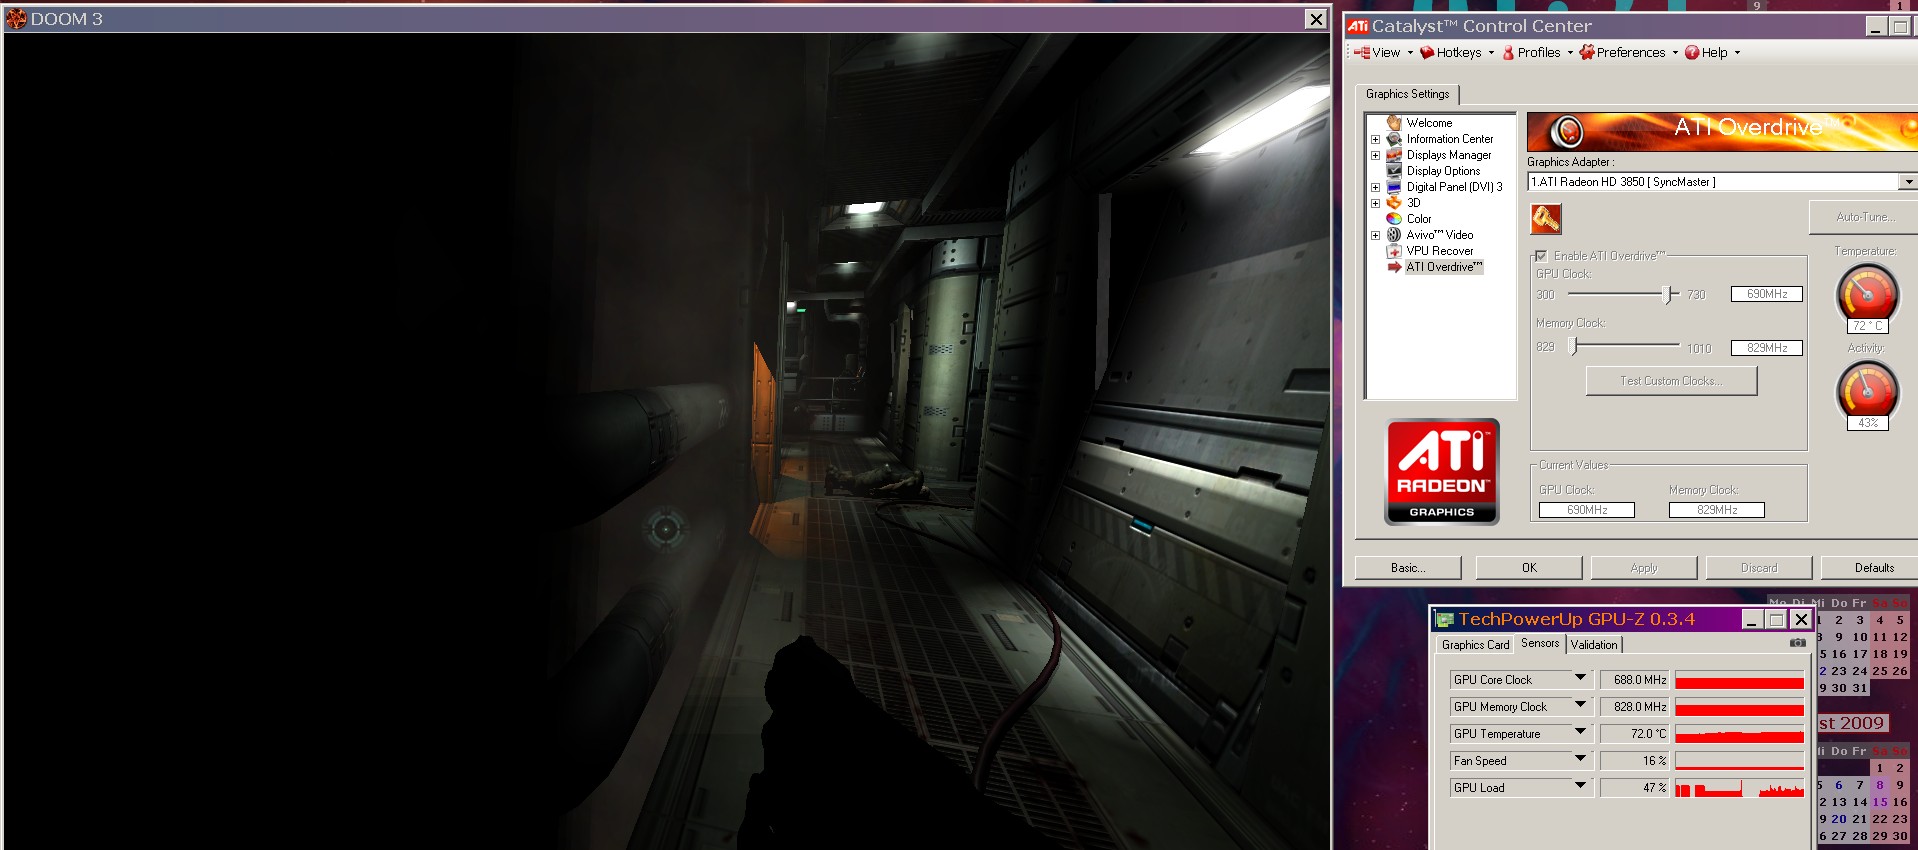Click the Welcome hand icon in the tree
Viewport: 1918px width, 850px height.
click(1394, 123)
